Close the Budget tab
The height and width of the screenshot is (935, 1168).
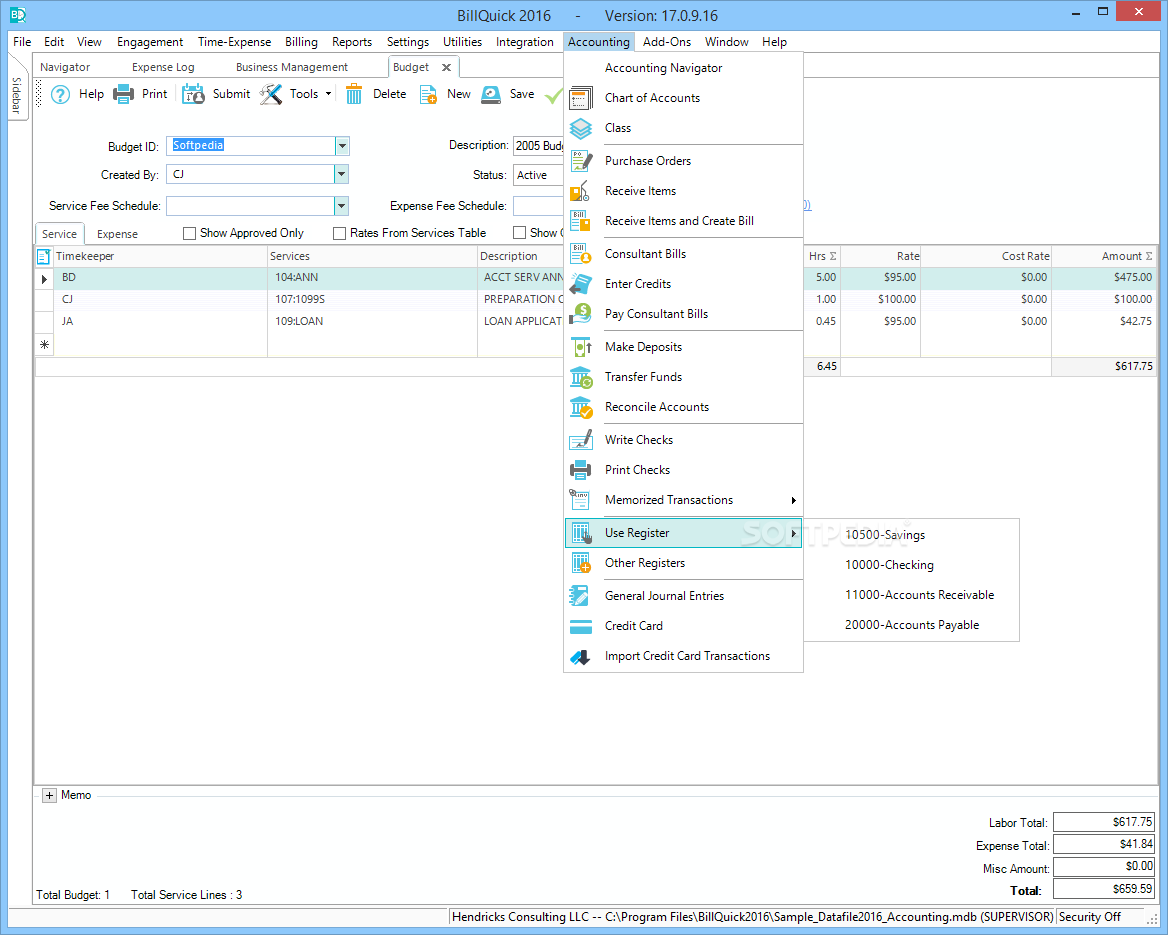(446, 68)
